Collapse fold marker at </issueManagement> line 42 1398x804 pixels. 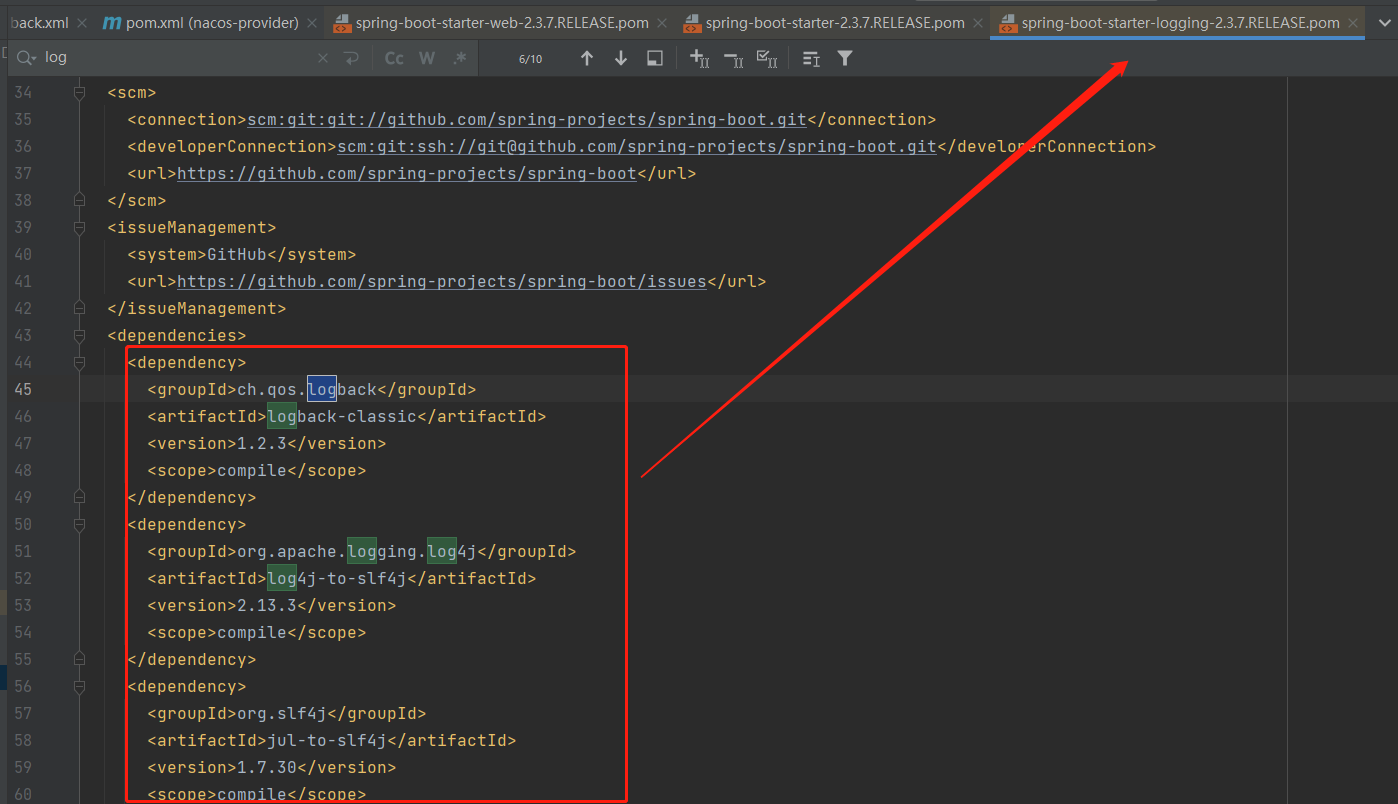coord(79,309)
